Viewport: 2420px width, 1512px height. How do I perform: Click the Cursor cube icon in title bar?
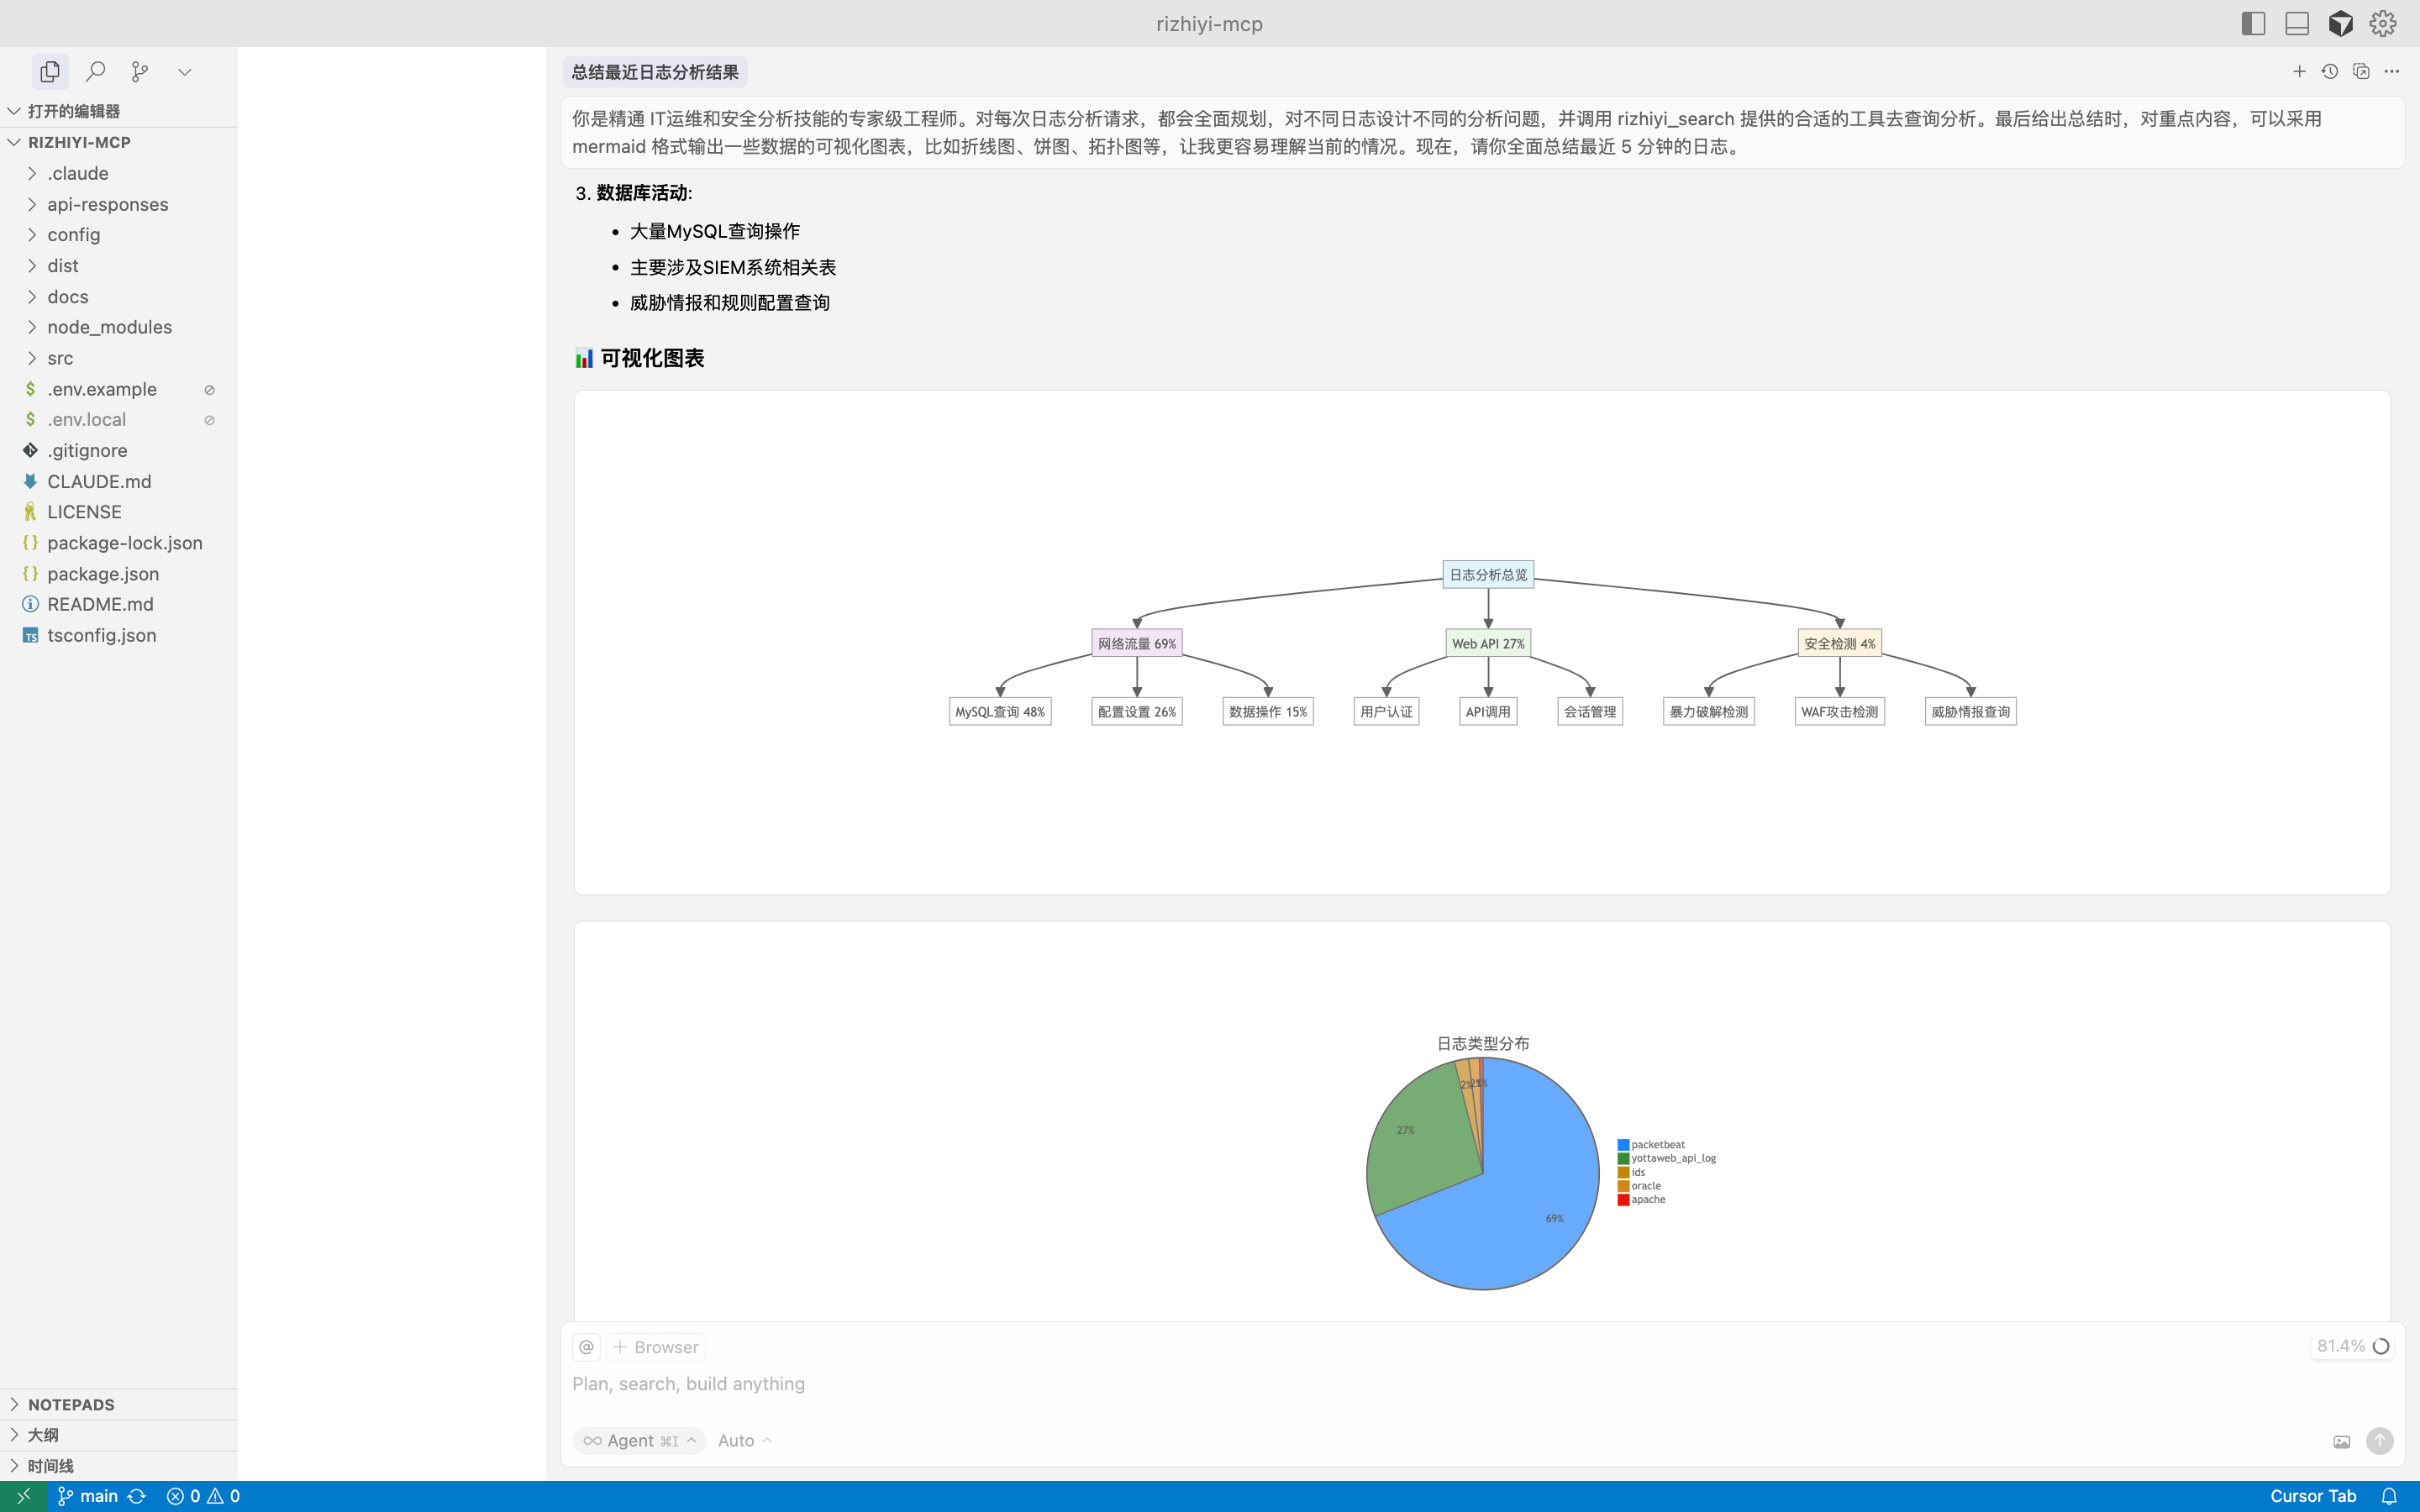click(2340, 23)
